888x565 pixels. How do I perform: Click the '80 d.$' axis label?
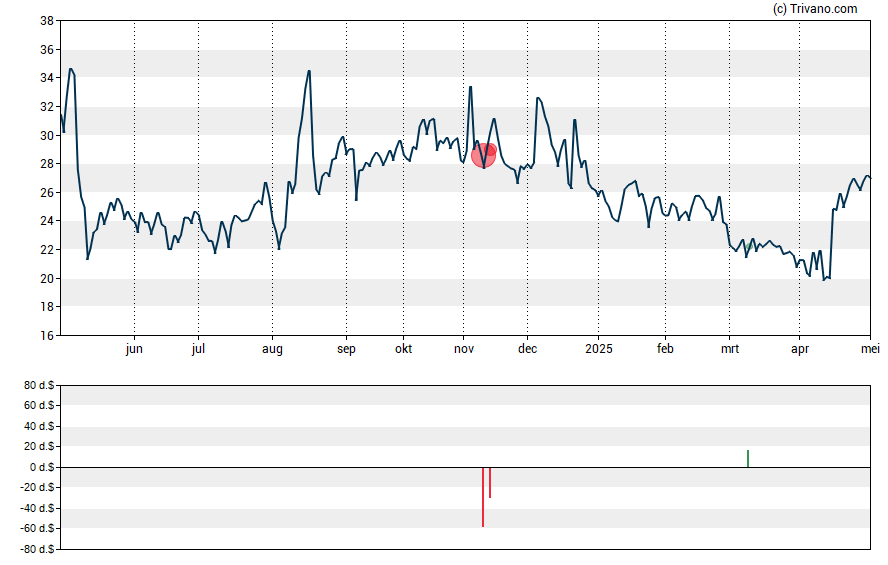pyautogui.click(x=39, y=386)
